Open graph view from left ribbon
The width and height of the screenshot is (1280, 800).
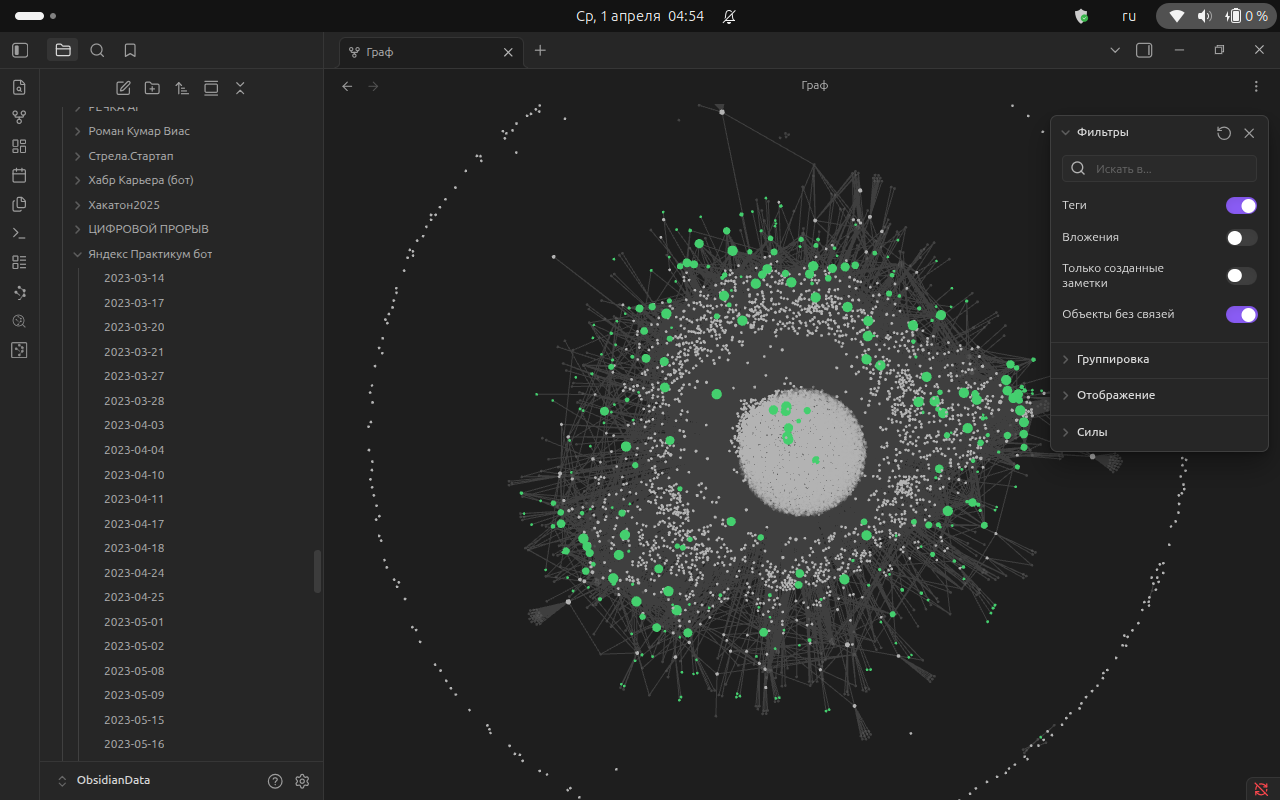tap(19, 117)
